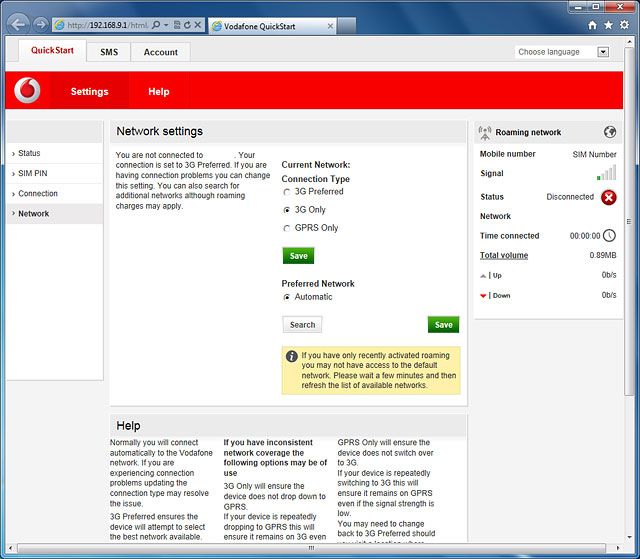Open browser Tools gear icon
This screenshot has height=559, width=640.
point(624,25)
